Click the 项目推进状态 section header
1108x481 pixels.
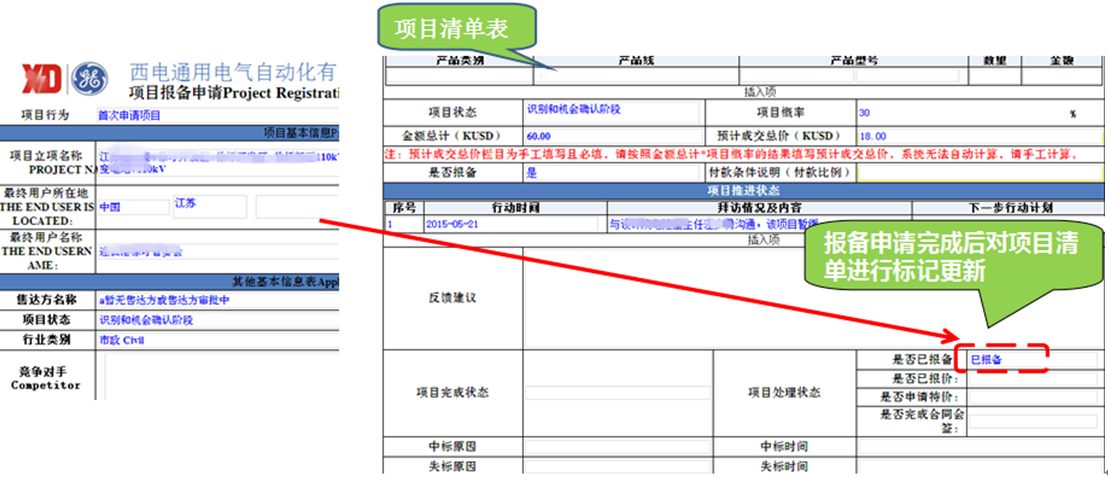point(742,190)
